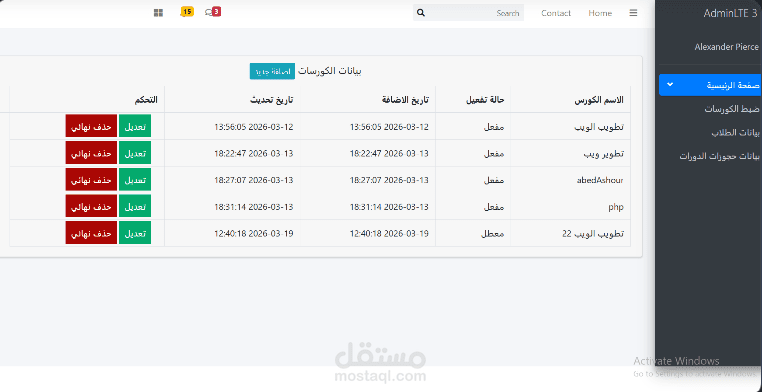
Task: Collapse الصفحة الرئيسية chevron arrow
Action: 670,84
